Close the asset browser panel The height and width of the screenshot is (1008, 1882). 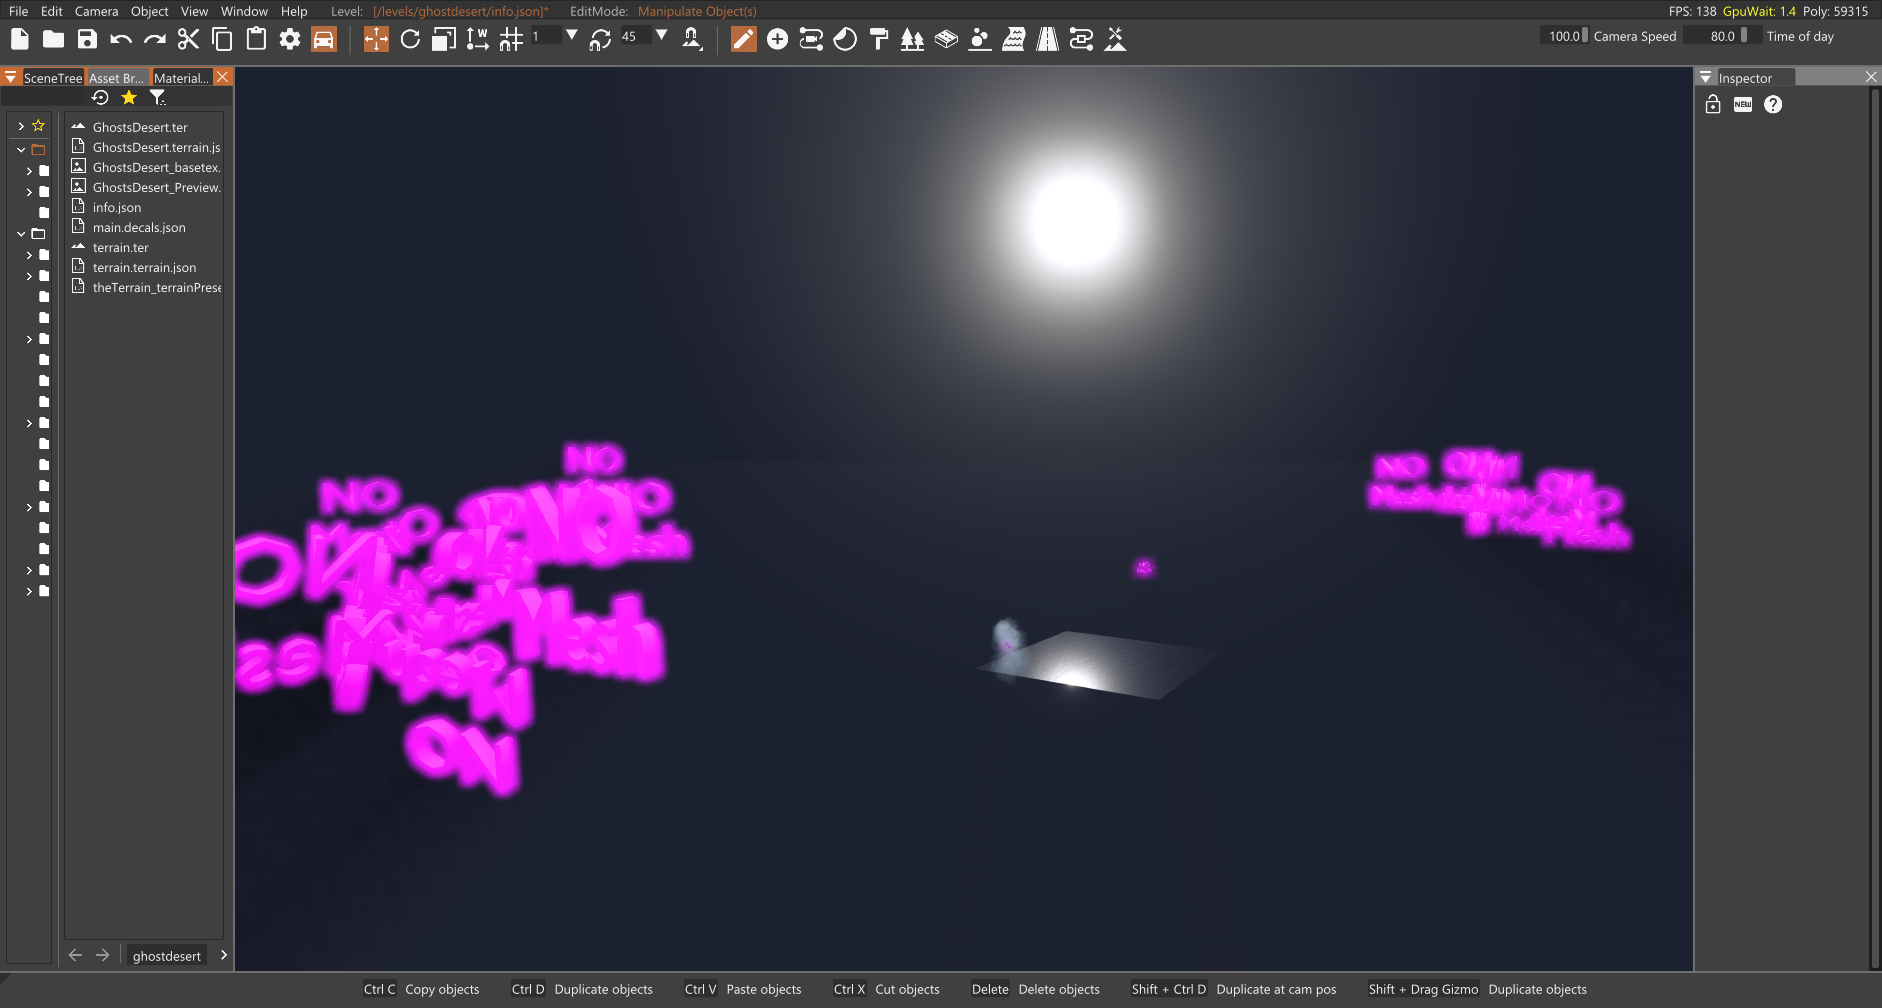coord(223,77)
